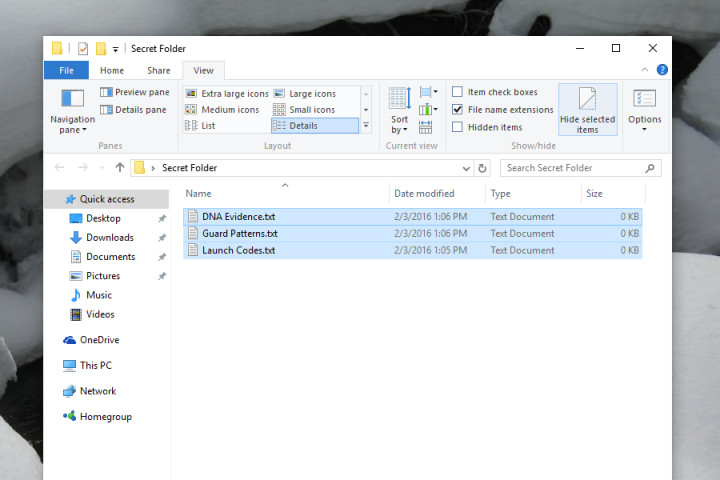The height and width of the screenshot is (480, 720).
Task: Toggle the Details pane button
Action: pos(134,110)
